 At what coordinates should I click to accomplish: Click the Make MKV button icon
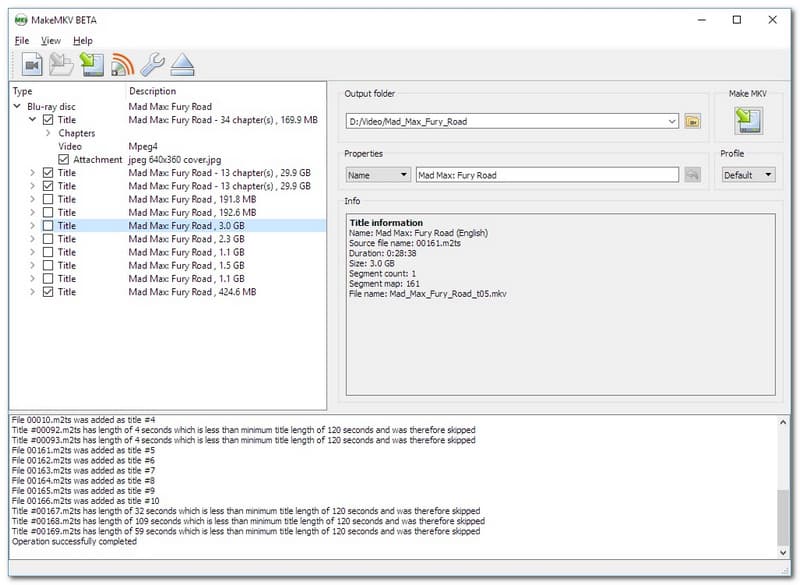pyautogui.click(x=748, y=121)
